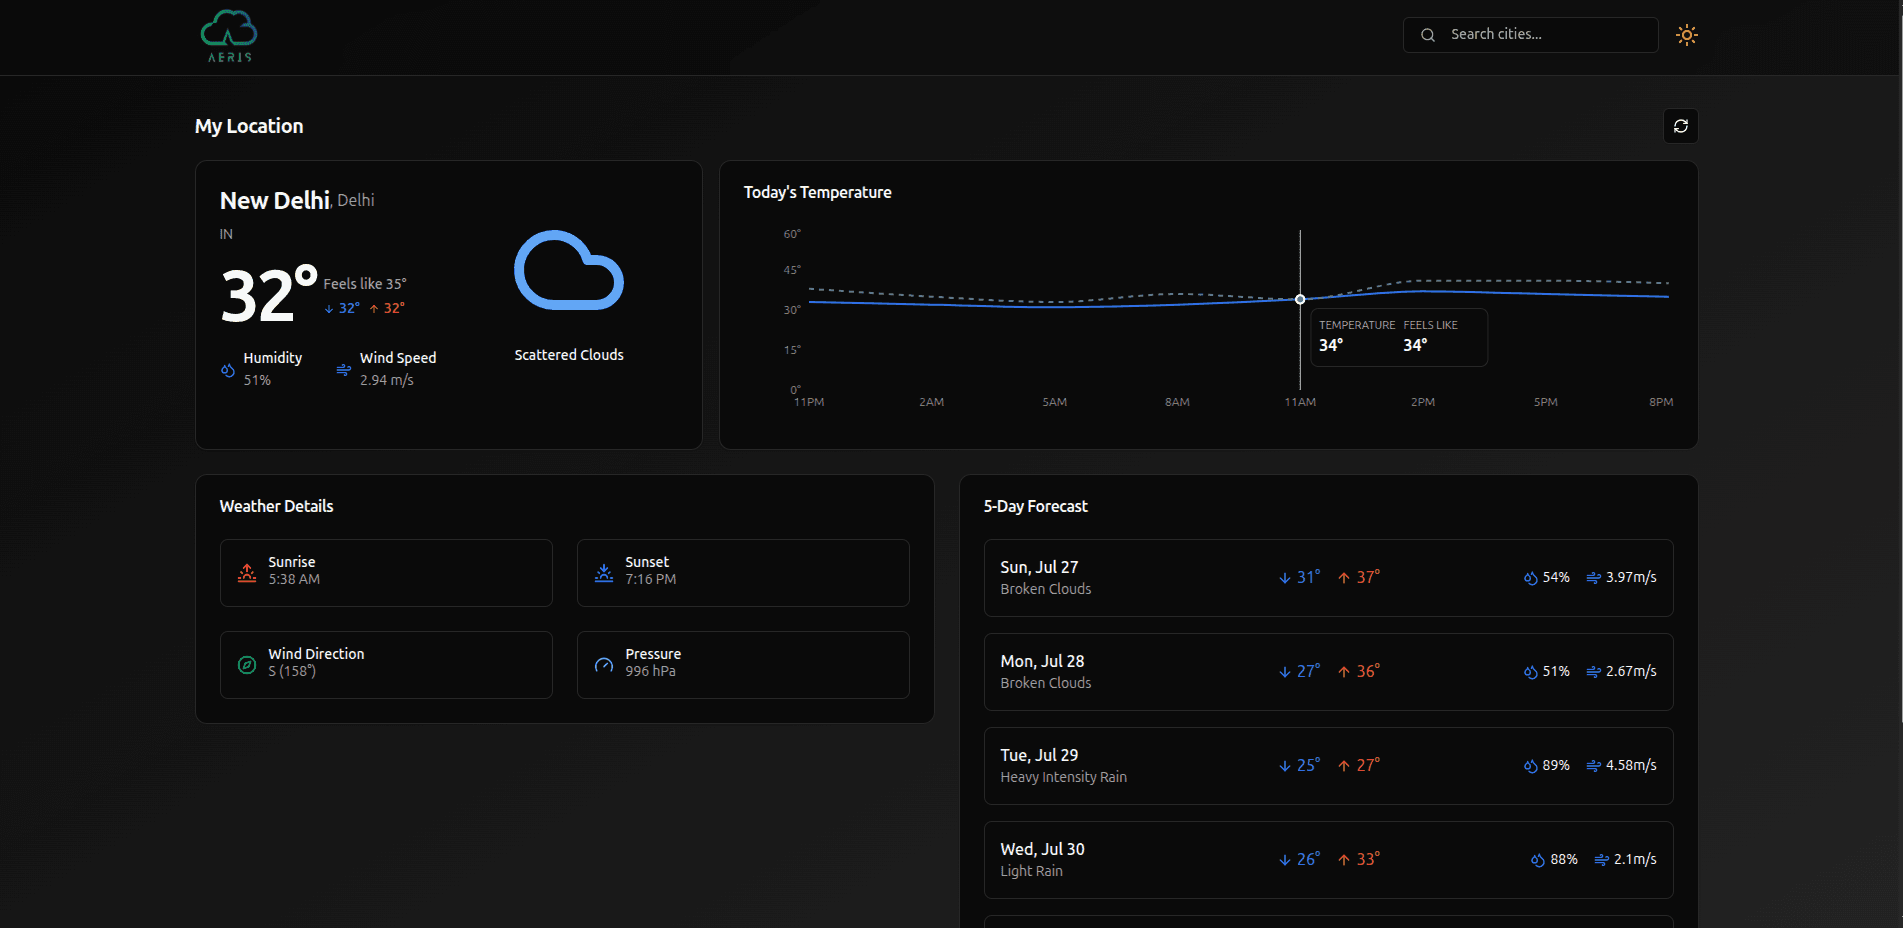
Task: Click the wind icon beside 3.97m/s
Action: point(1594,578)
